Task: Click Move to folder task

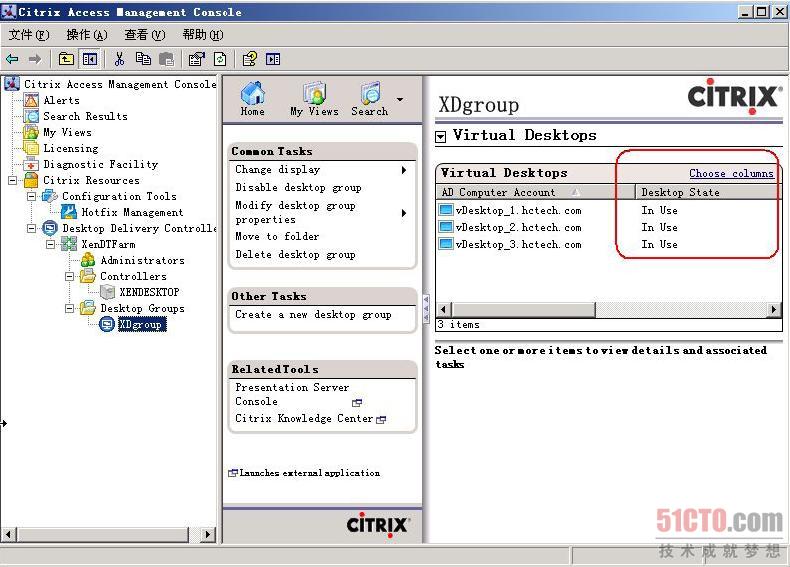Action: point(277,236)
